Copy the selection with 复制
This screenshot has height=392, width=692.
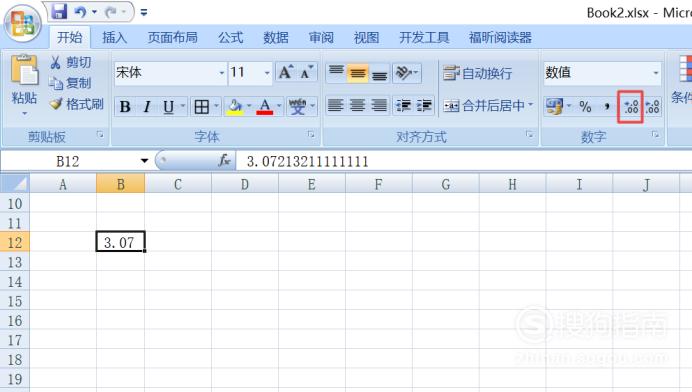[x=71, y=83]
